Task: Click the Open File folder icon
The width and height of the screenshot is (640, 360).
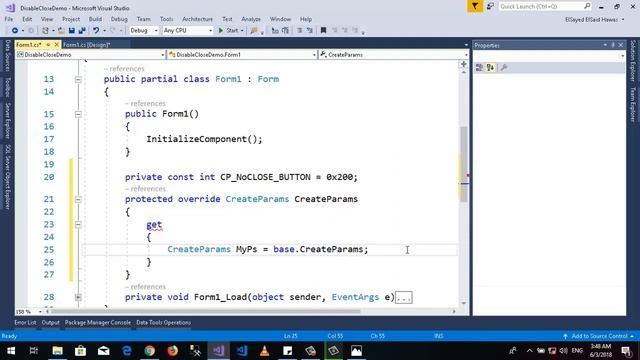Action: tap(61, 31)
